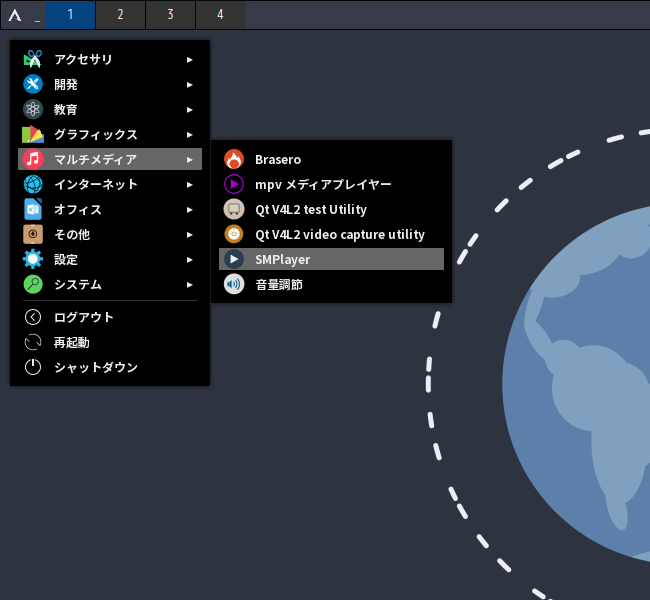Expand the 教育 submenu arrow
This screenshot has height=600, width=650.
click(x=189, y=110)
